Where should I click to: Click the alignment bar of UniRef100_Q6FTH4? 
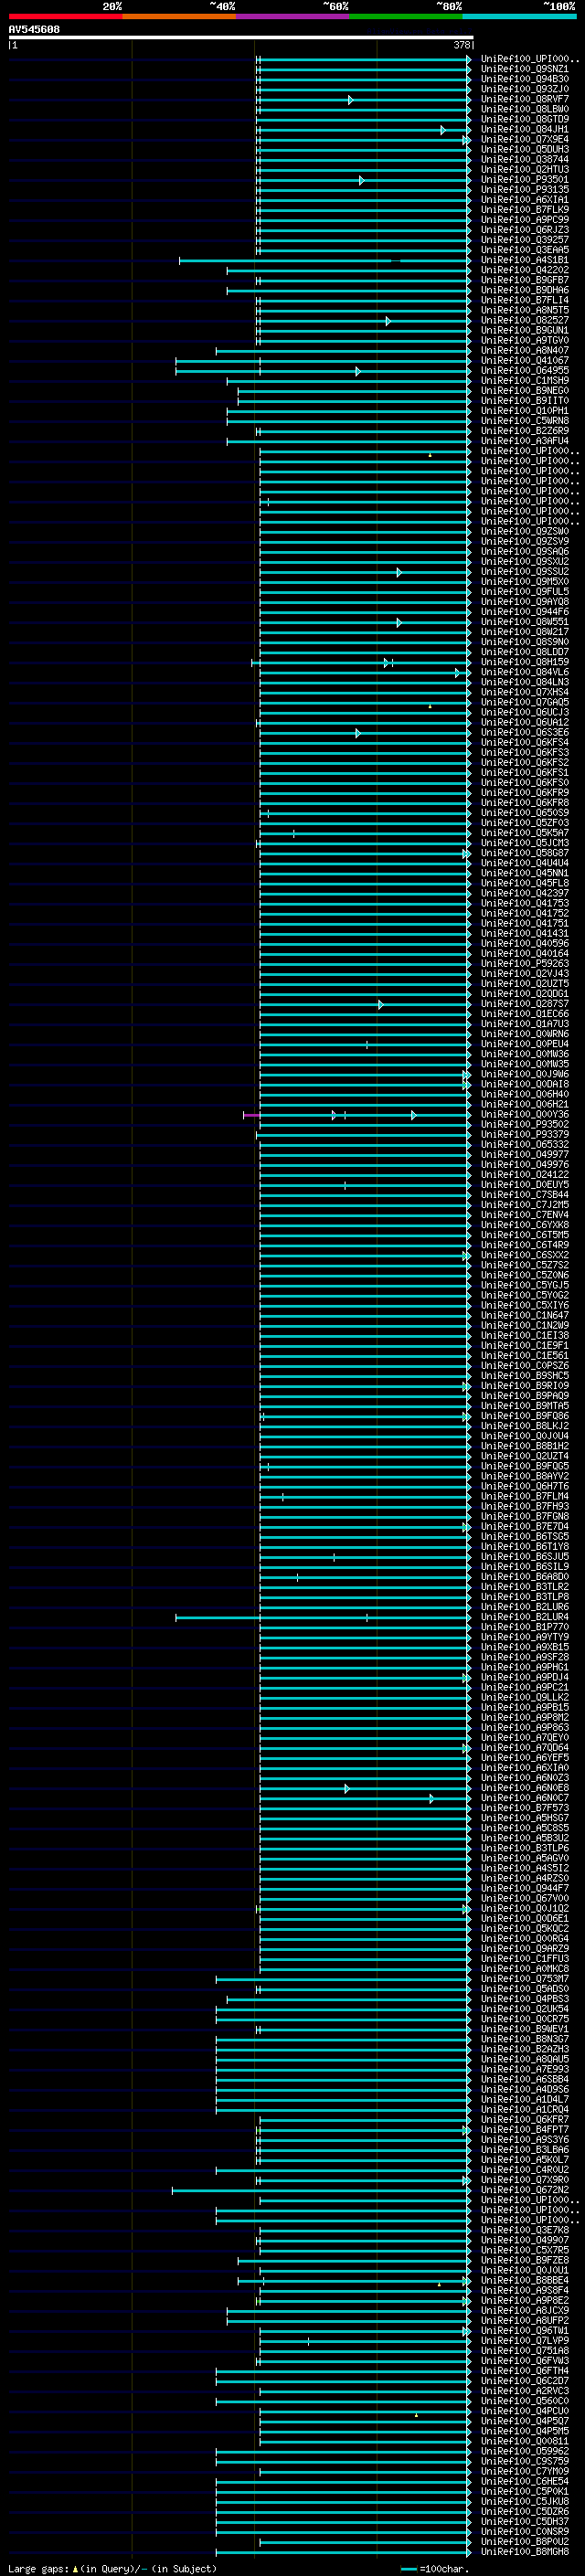[343, 2371]
